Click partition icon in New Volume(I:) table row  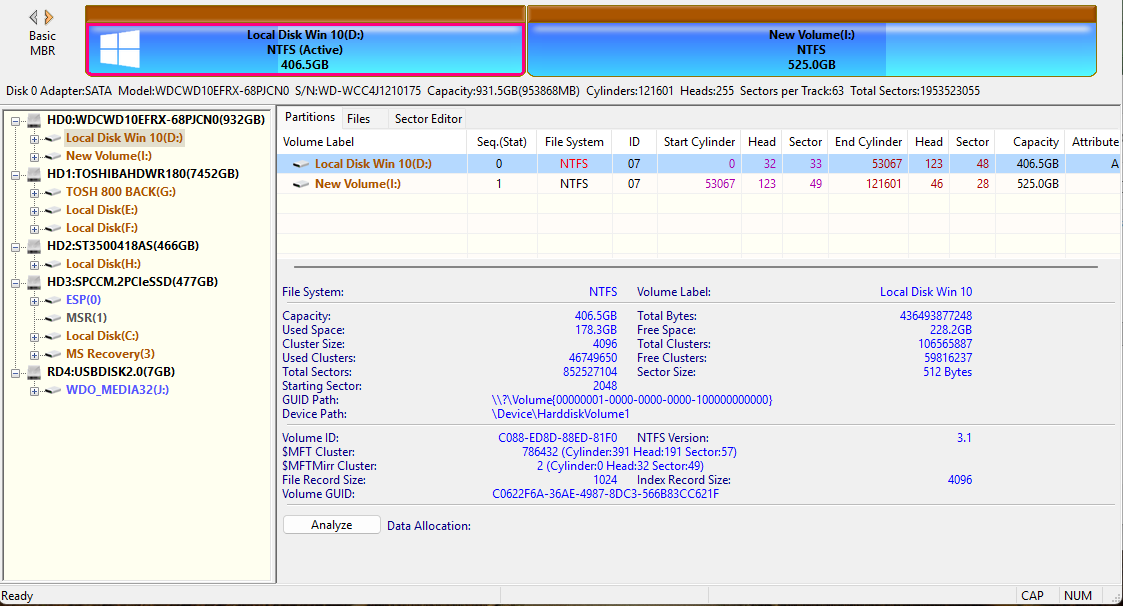pyautogui.click(x=301, y=184)
